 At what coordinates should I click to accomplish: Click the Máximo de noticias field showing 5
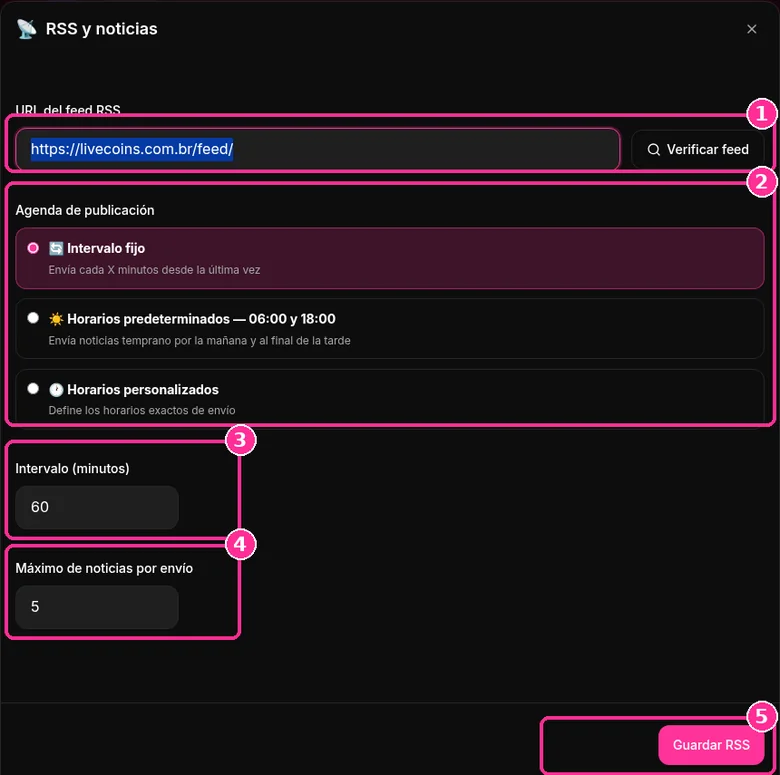(x=97, y=607)
